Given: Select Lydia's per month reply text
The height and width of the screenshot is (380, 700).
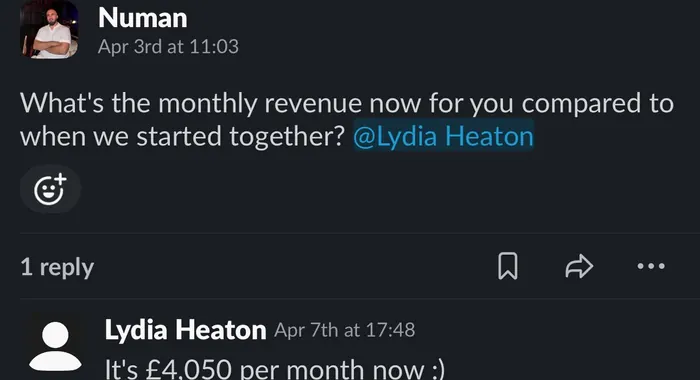Looking at the screenshot, I should click(x=275, y=369).
